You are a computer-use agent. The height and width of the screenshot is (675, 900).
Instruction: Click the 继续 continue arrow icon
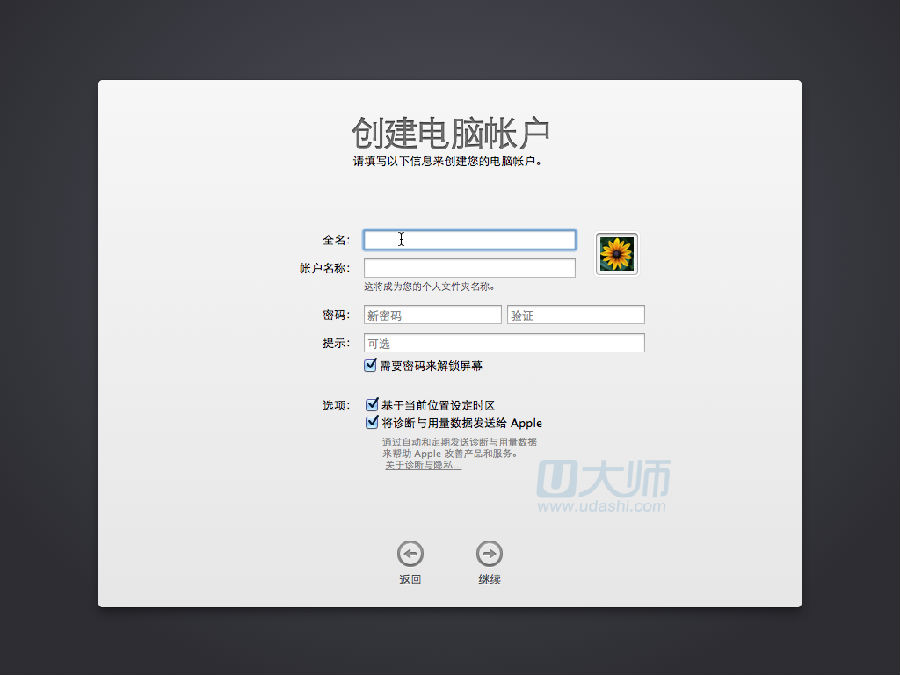pos(489,554)
